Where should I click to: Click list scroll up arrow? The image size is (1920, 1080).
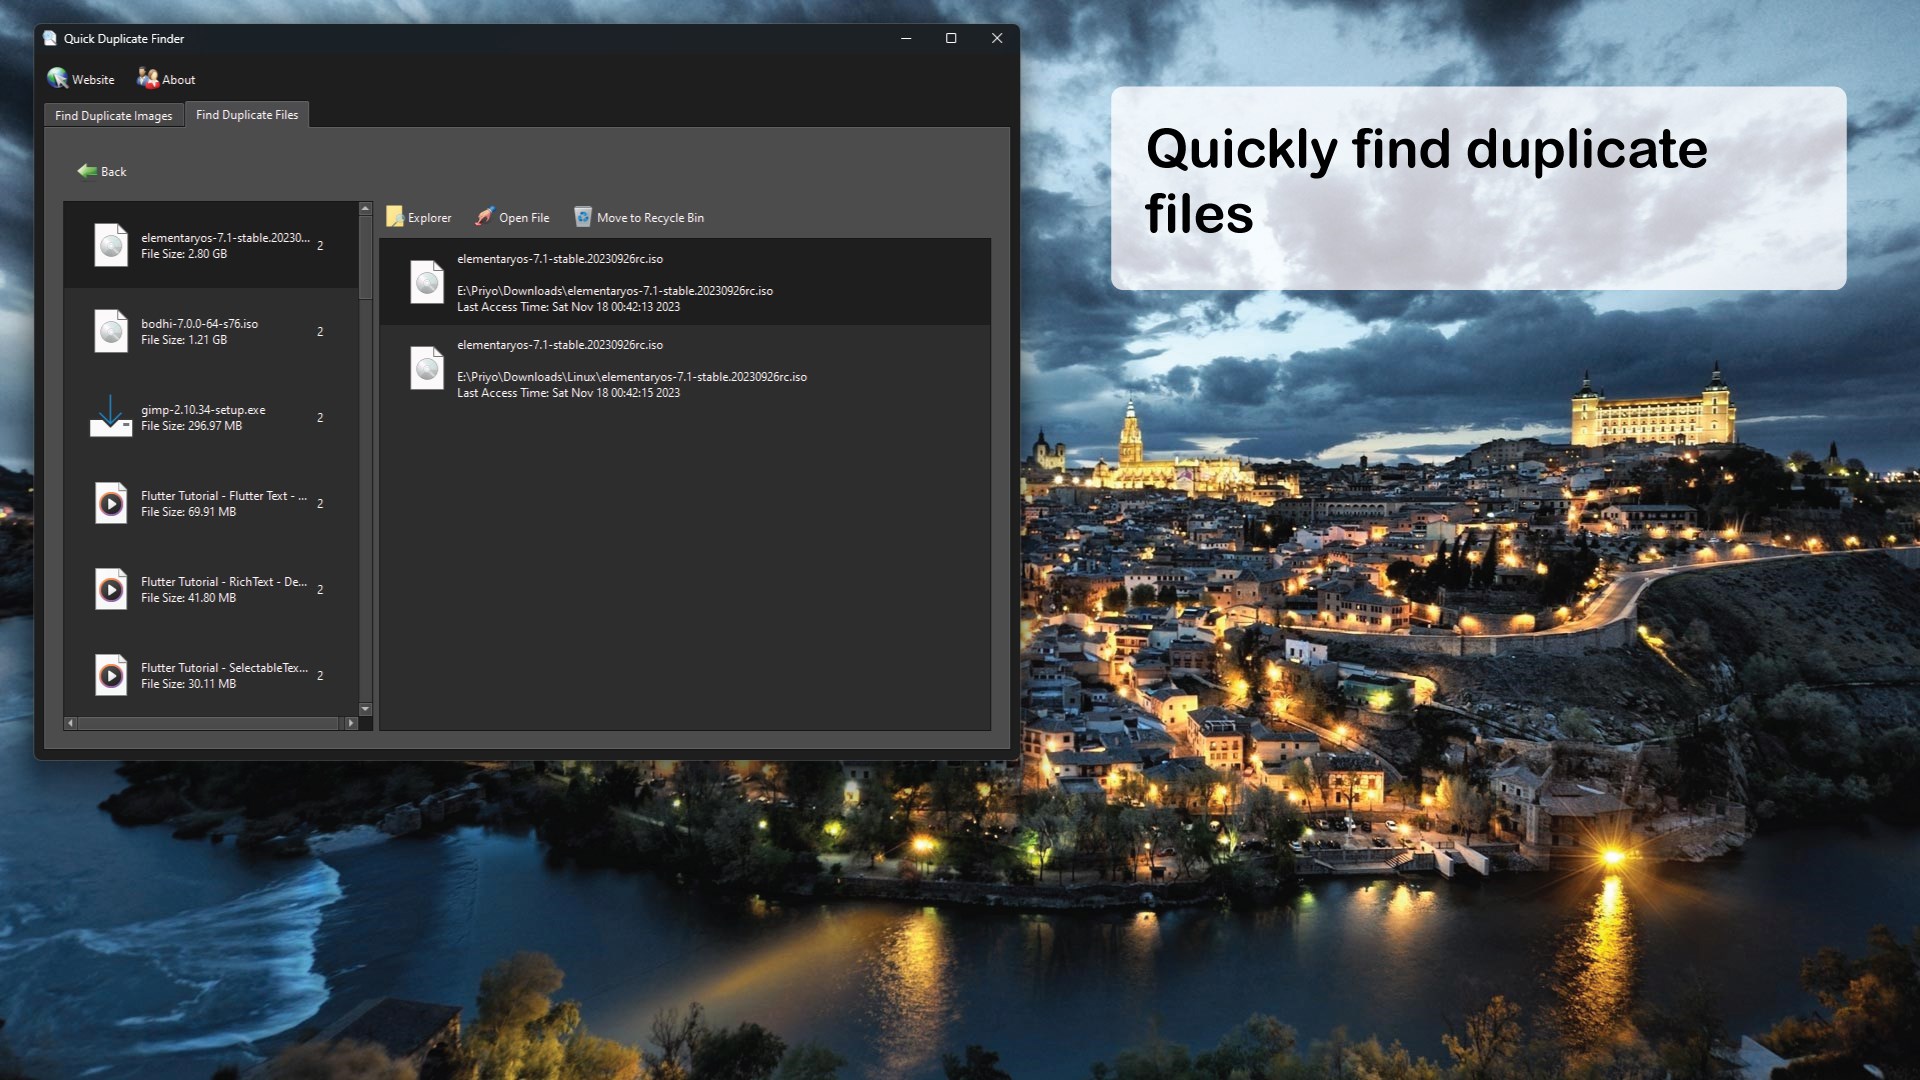(x=365, y=209)
